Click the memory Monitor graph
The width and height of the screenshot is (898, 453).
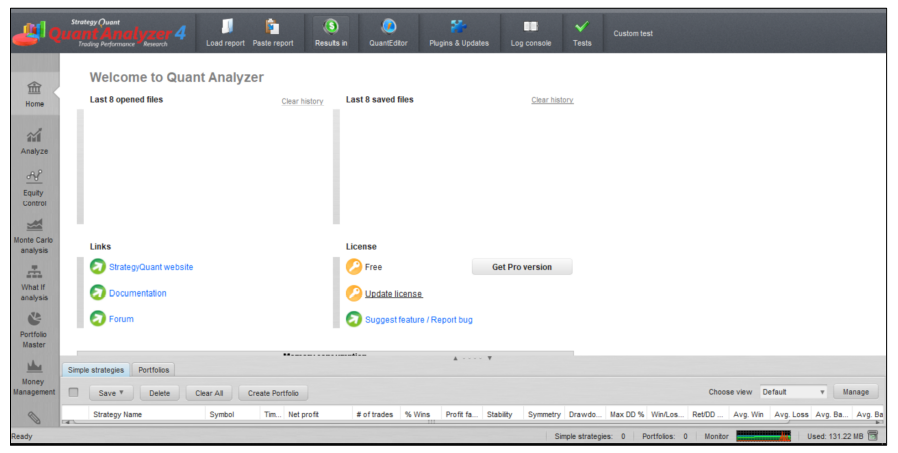click(763, 436)
